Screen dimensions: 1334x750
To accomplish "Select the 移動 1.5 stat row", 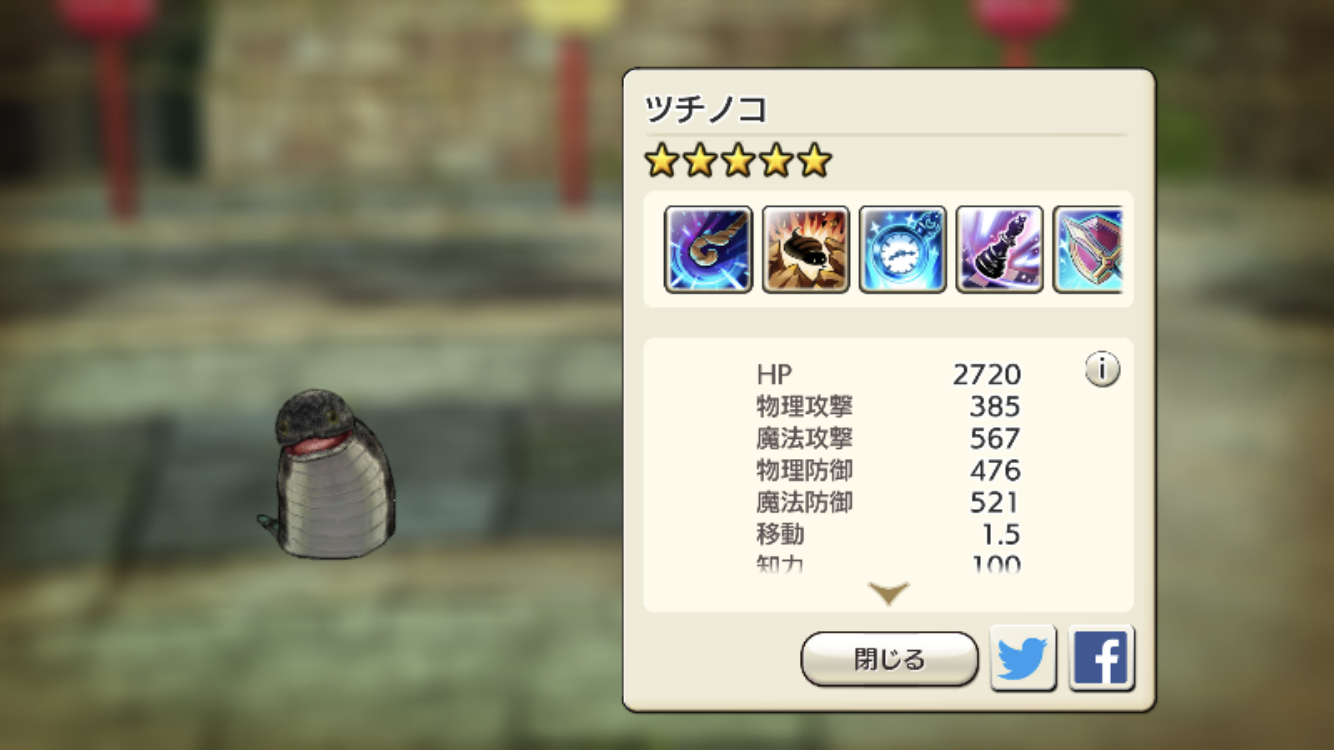I will [889, 534].
